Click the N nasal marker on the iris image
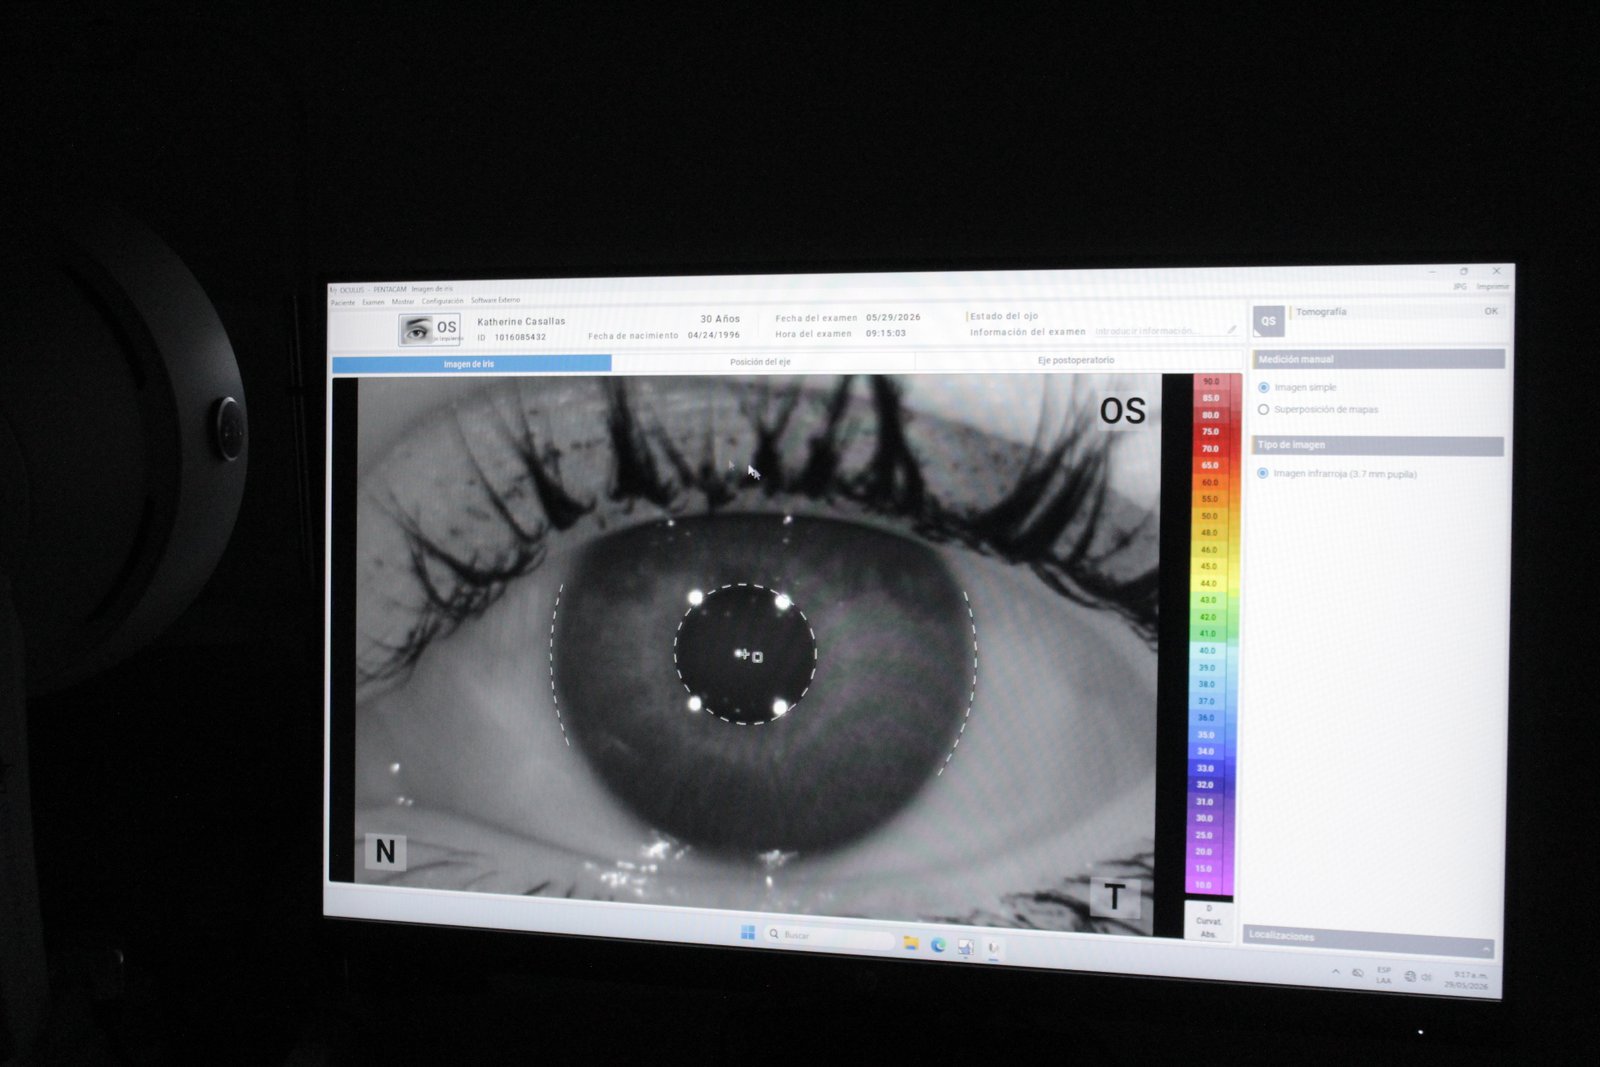Image resolution: width=1600 pixels, height=1067 pixels. click(385, 851)
